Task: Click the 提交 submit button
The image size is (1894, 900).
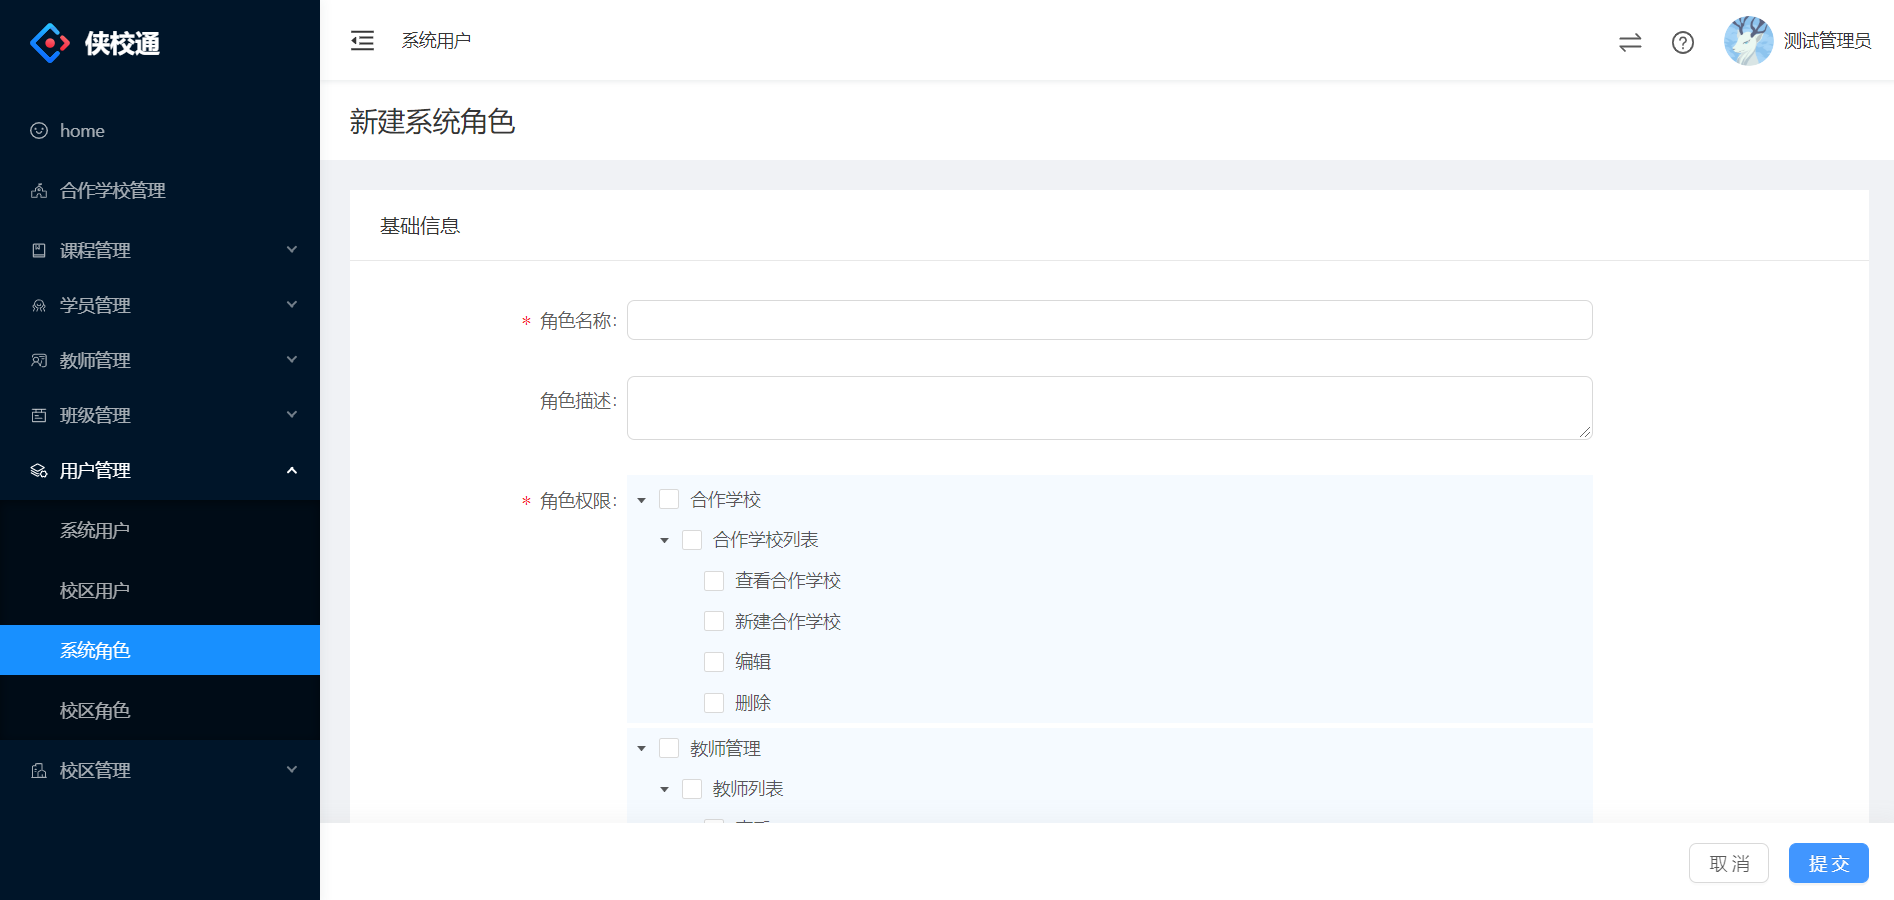Action: click(x=1828, y=863)
